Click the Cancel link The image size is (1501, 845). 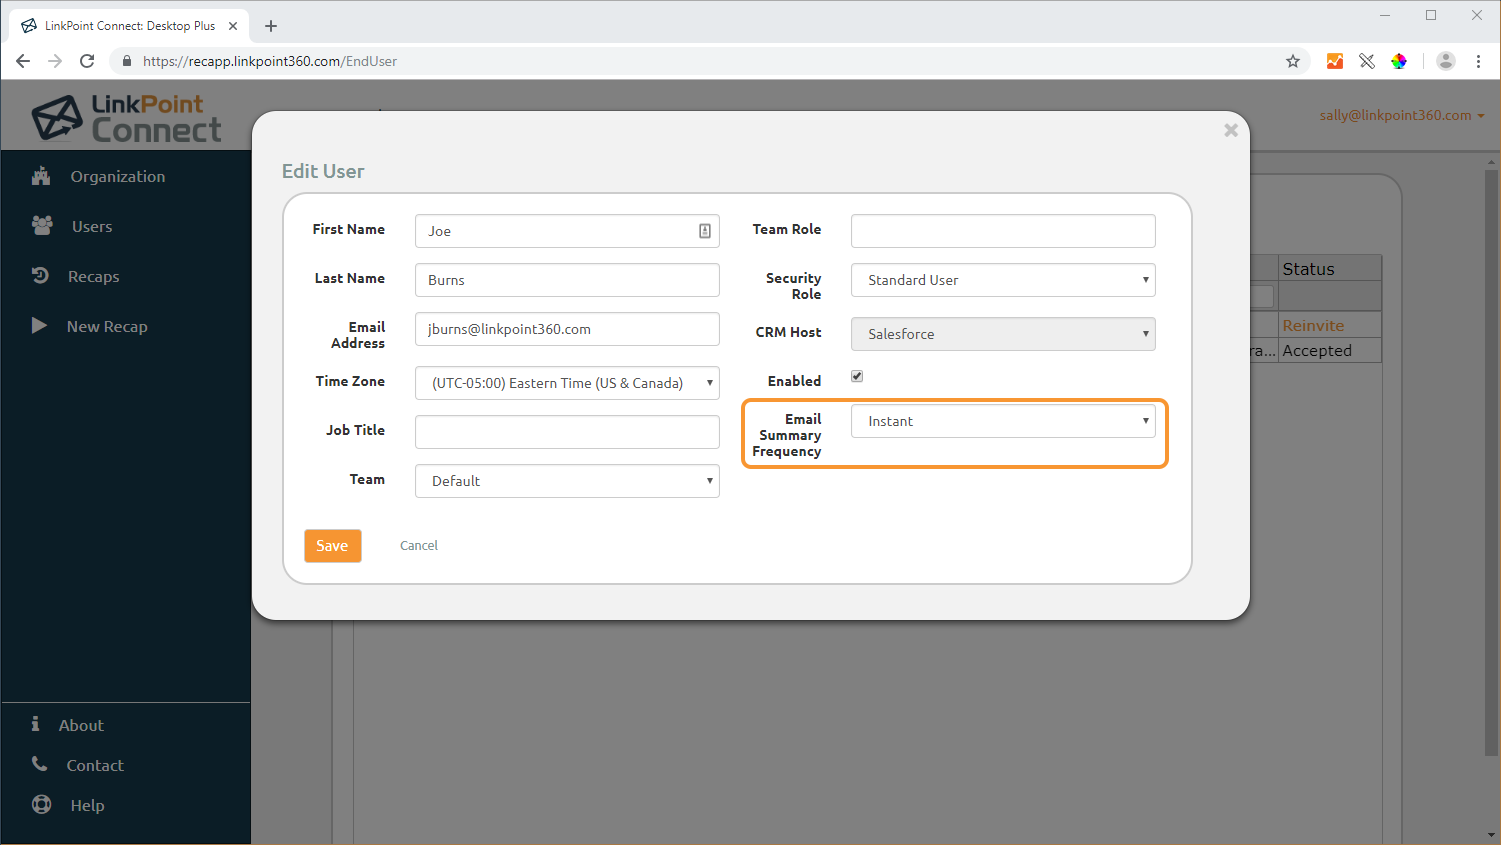pos(418,546)
